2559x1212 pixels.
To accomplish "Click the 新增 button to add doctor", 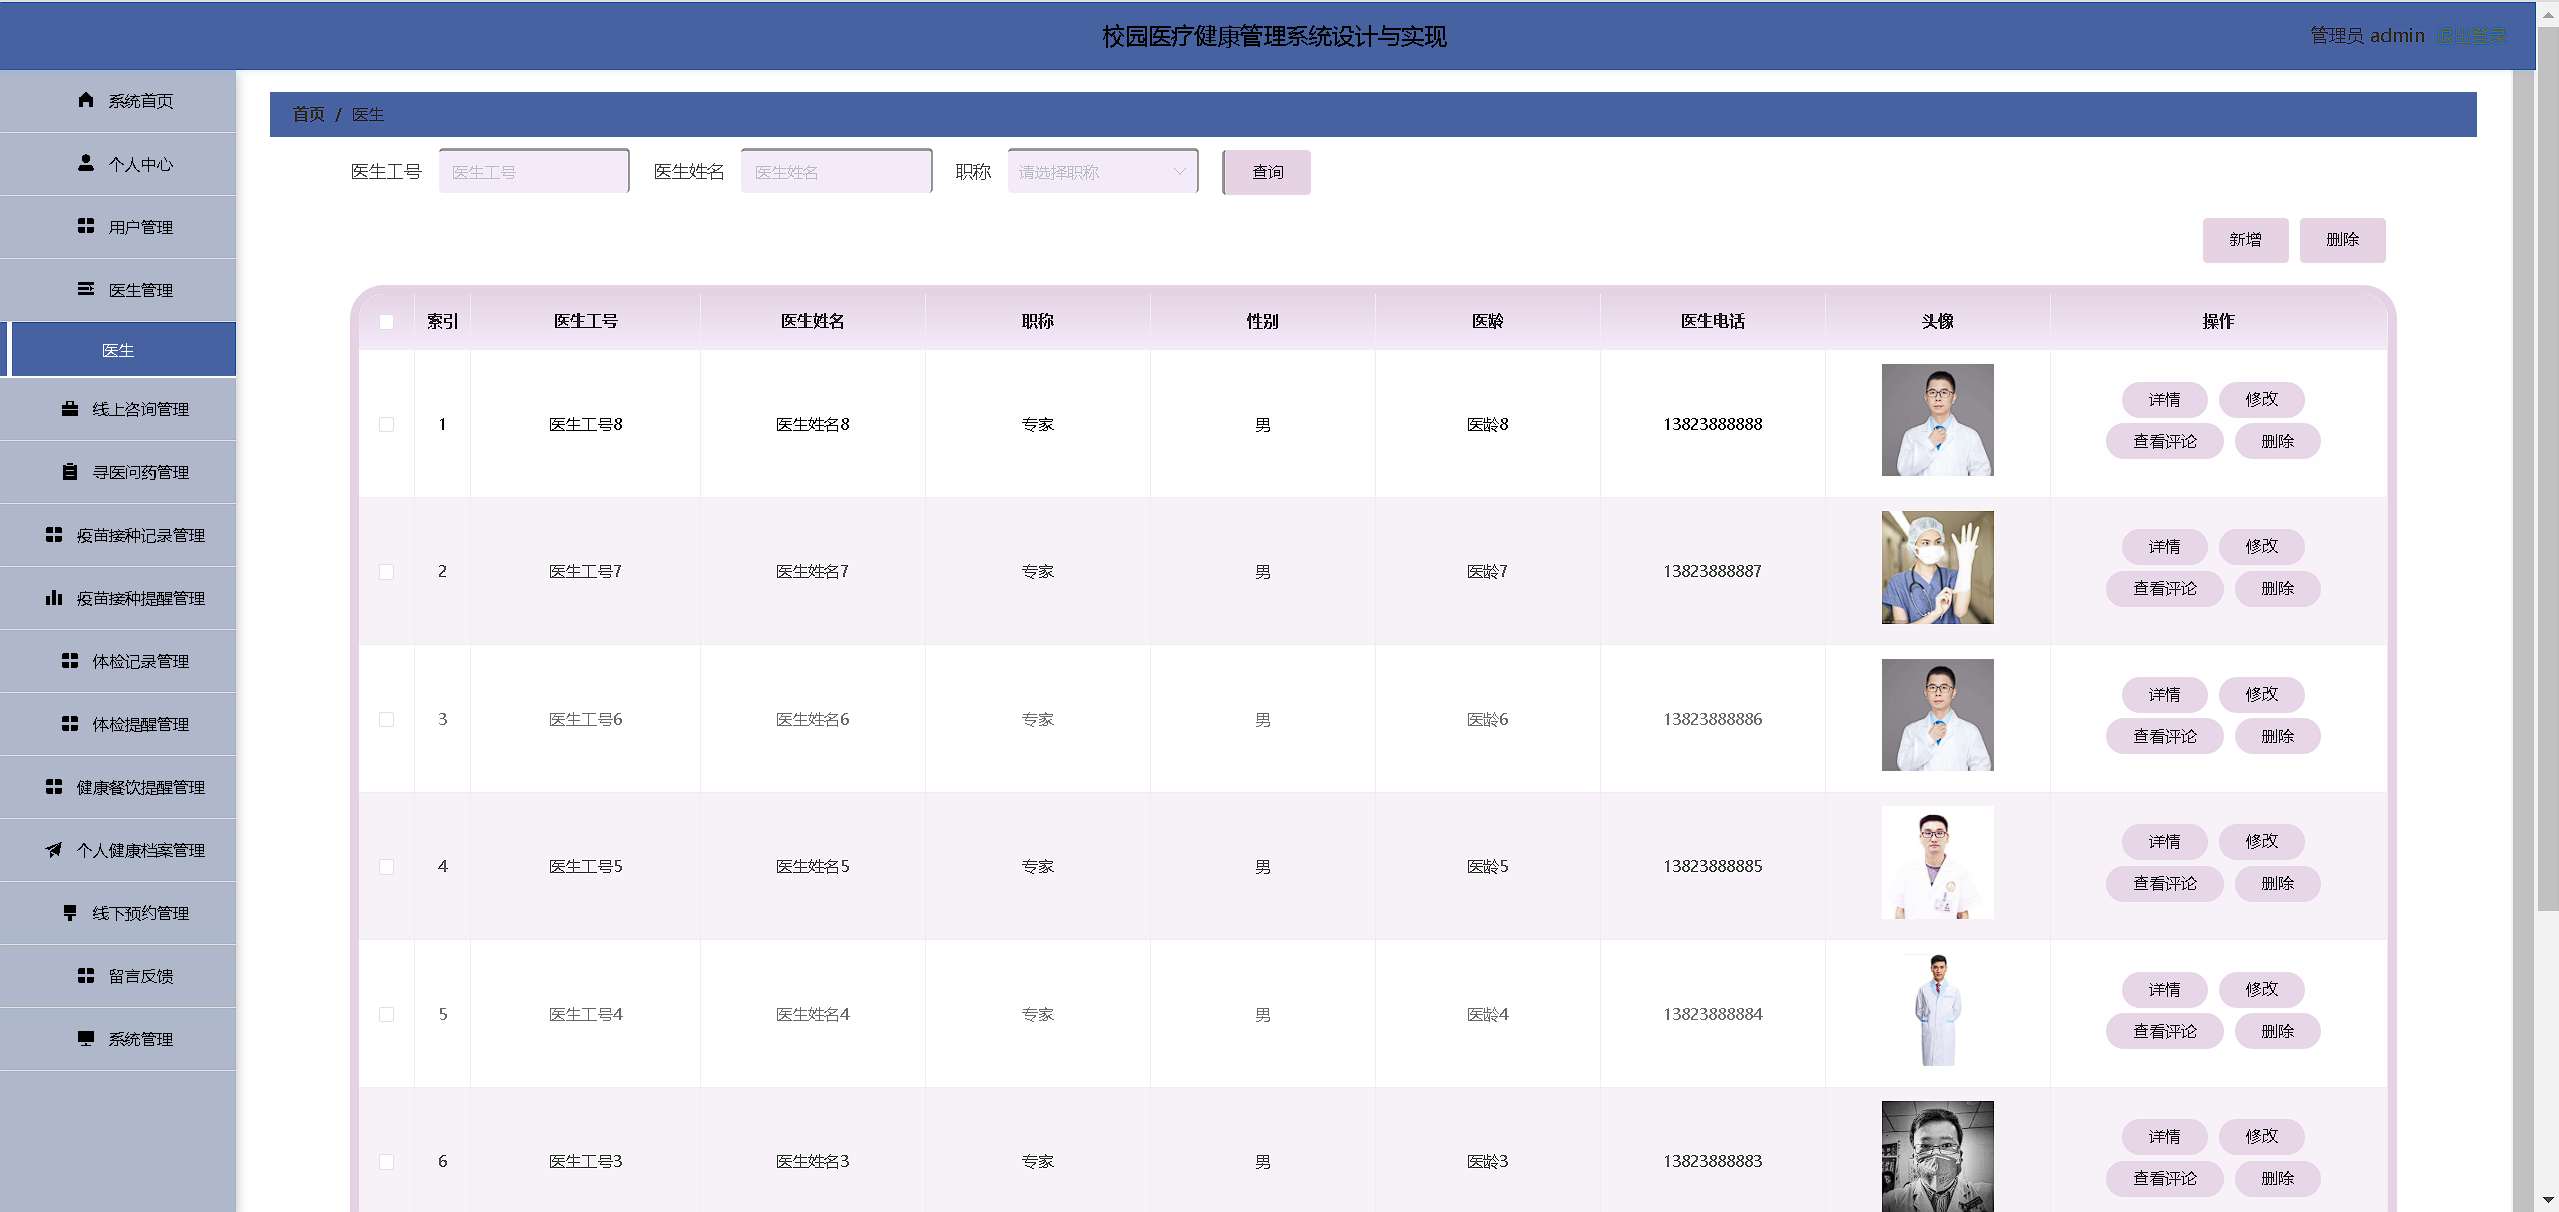I will coord(2245,240).
